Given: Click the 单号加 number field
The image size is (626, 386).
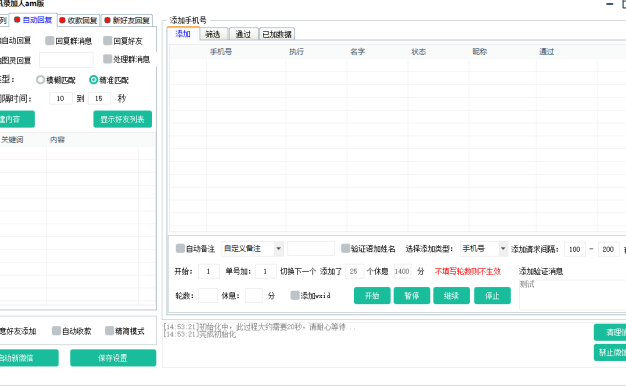Looking at the screenshot, I should coord(265,271).
